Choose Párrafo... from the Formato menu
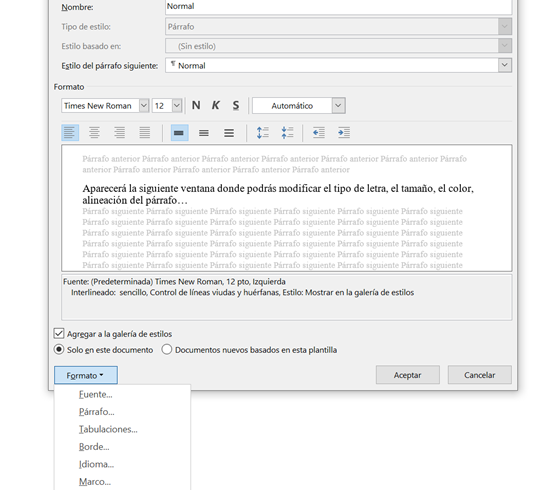 (96, 412)
